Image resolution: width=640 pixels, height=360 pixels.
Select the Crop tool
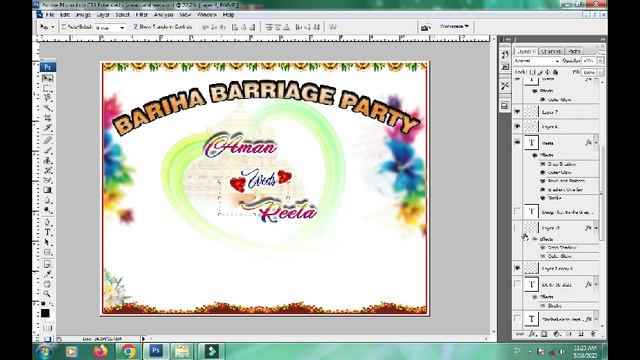[48, 118]
